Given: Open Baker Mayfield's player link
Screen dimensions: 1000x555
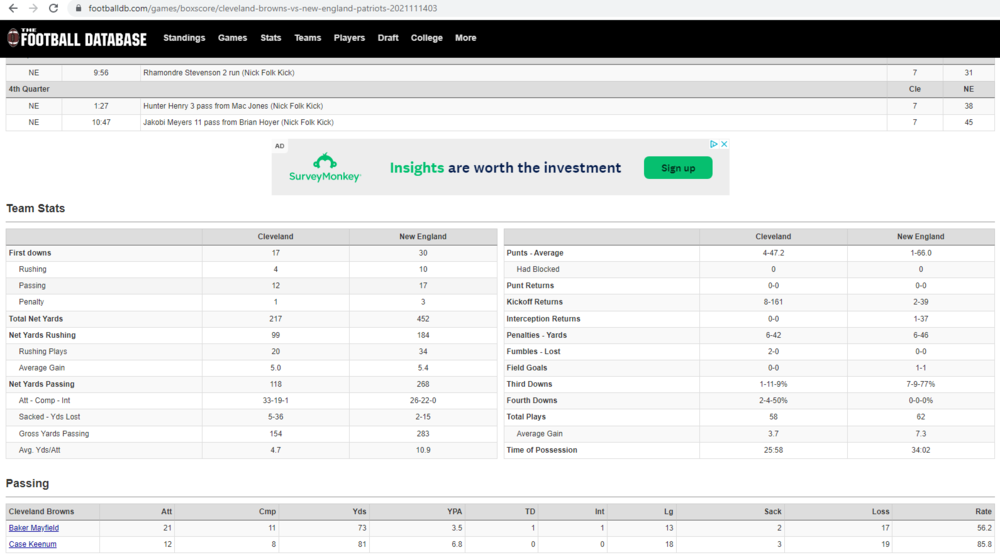Looking at the screenshot, I should click(34, 528).
